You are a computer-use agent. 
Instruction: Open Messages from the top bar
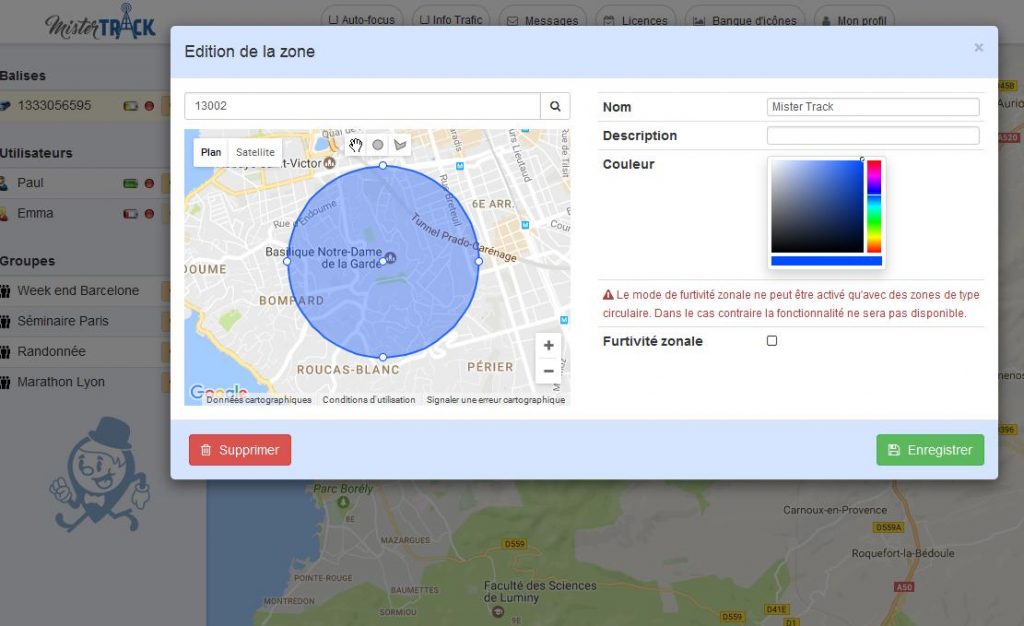coord(543,20)
